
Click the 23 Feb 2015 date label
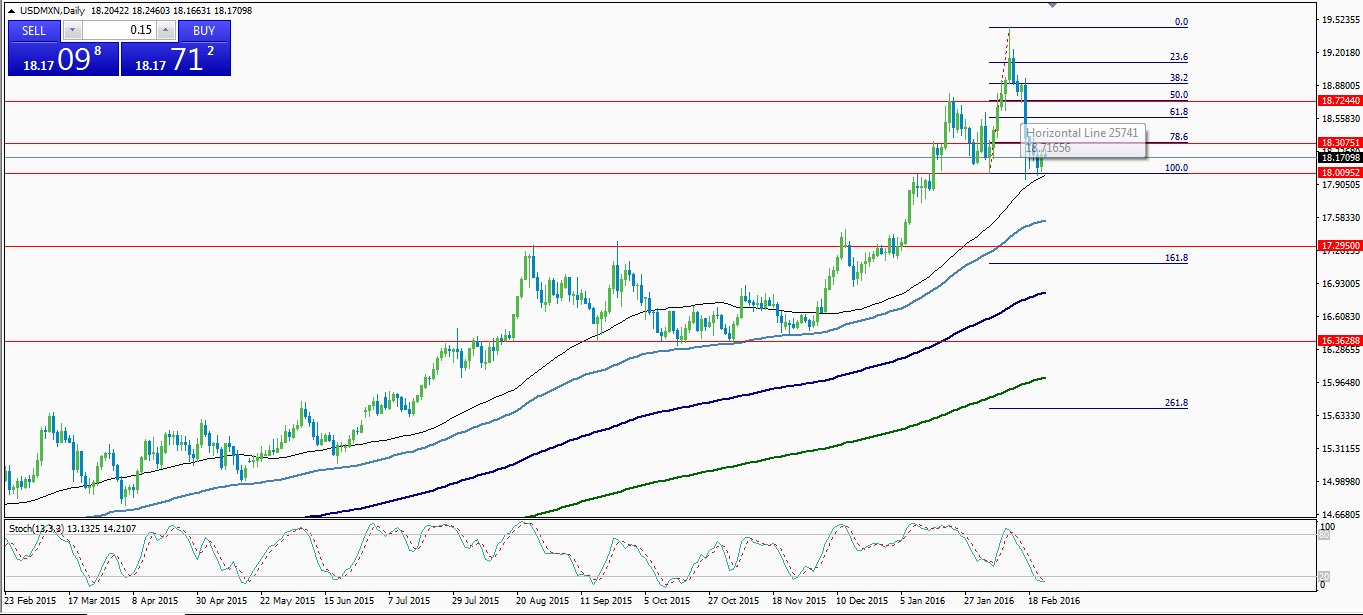28,601
